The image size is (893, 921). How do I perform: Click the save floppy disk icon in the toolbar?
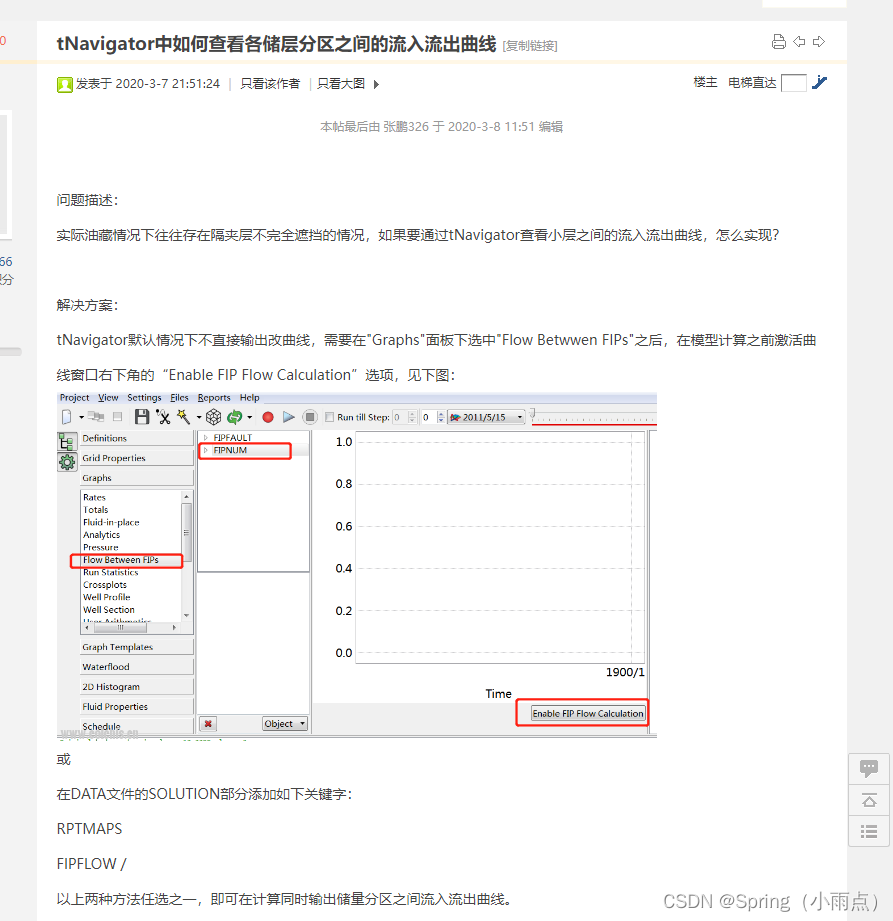(142, 417)
